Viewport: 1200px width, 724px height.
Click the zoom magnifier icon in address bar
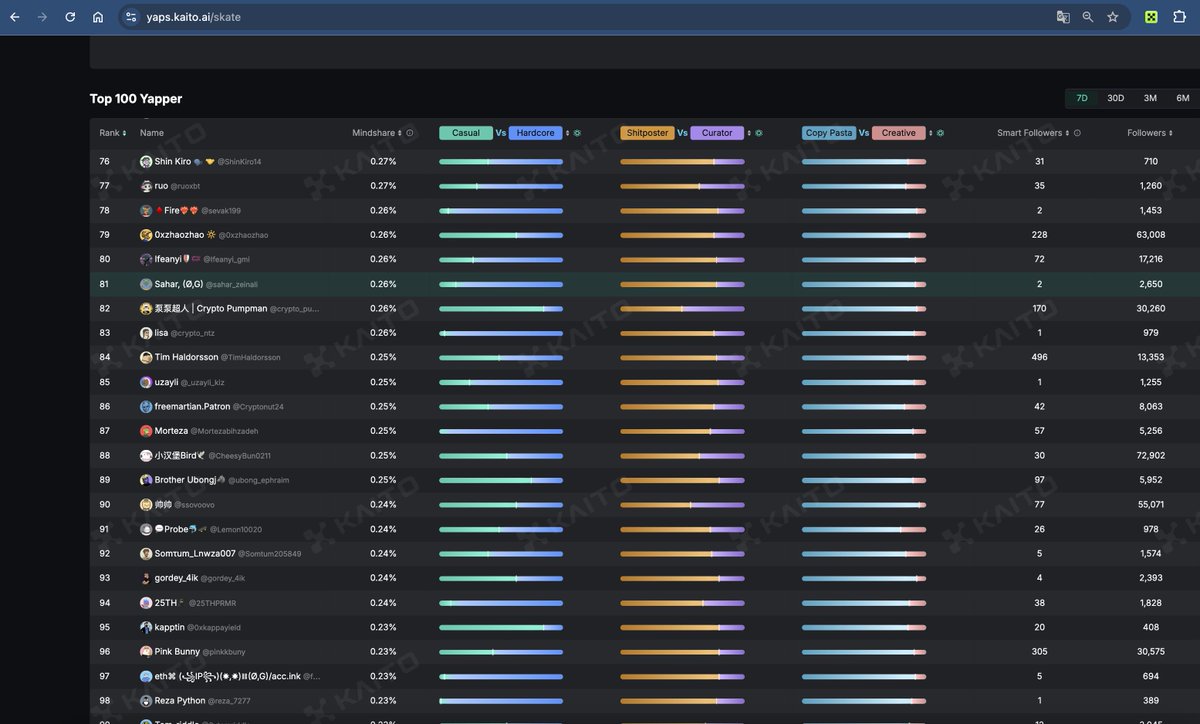(x=1088, y=17)
